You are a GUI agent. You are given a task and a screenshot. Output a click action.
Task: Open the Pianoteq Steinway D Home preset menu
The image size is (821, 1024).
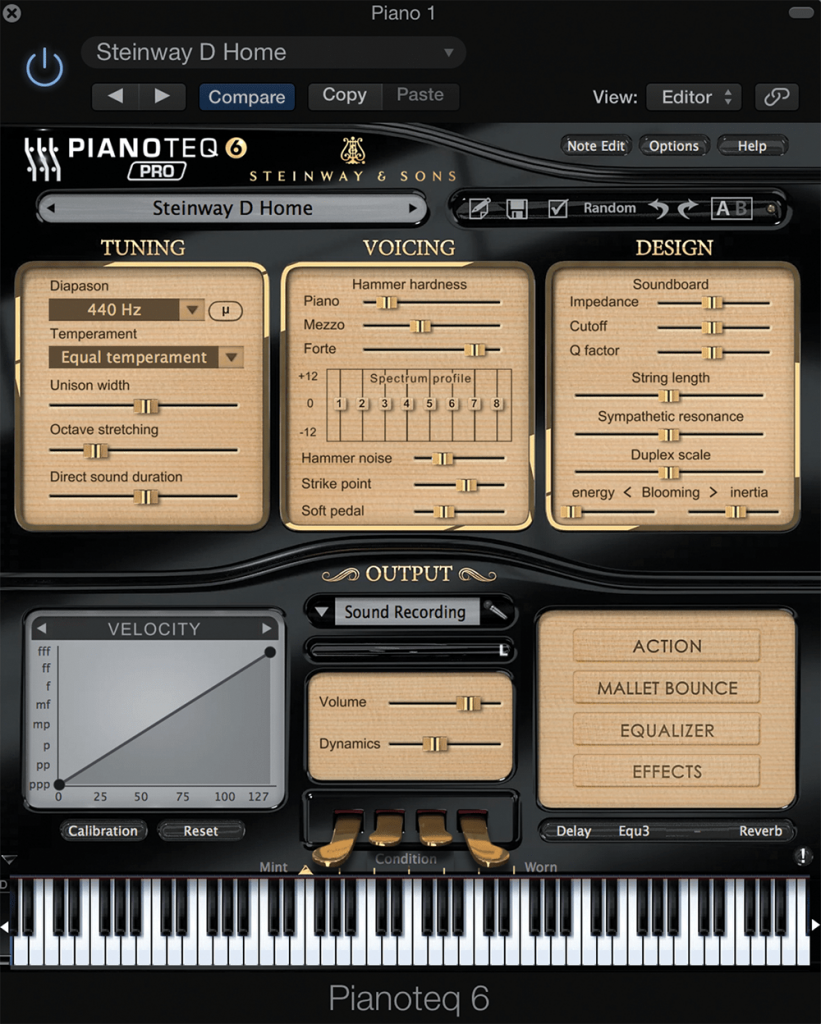[x=232, y=208]
